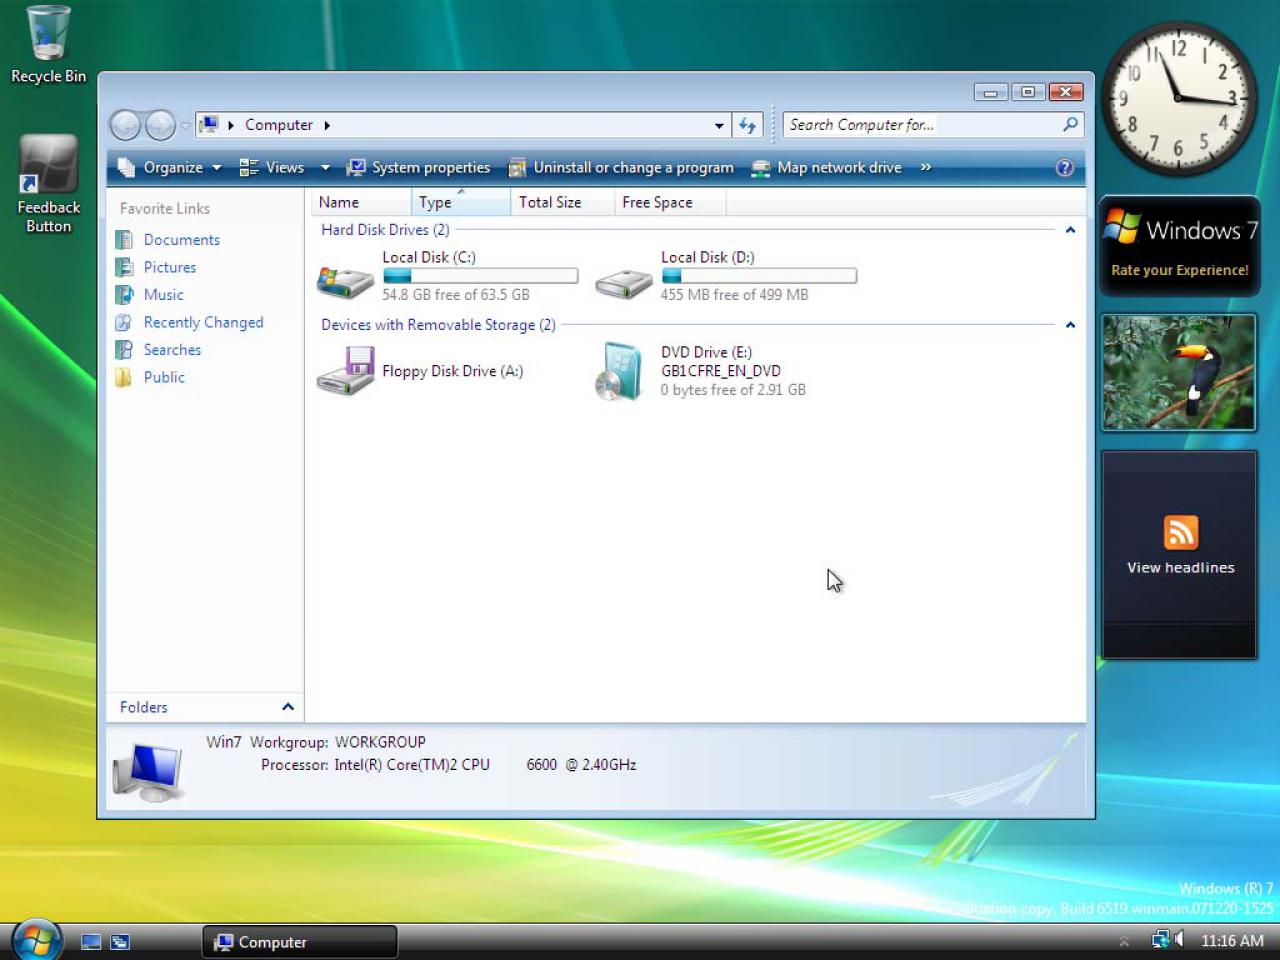This screenshot has height=960, width=1280.
Task: Click the 11:16 AM taskbar clock
Action: 1232,941
